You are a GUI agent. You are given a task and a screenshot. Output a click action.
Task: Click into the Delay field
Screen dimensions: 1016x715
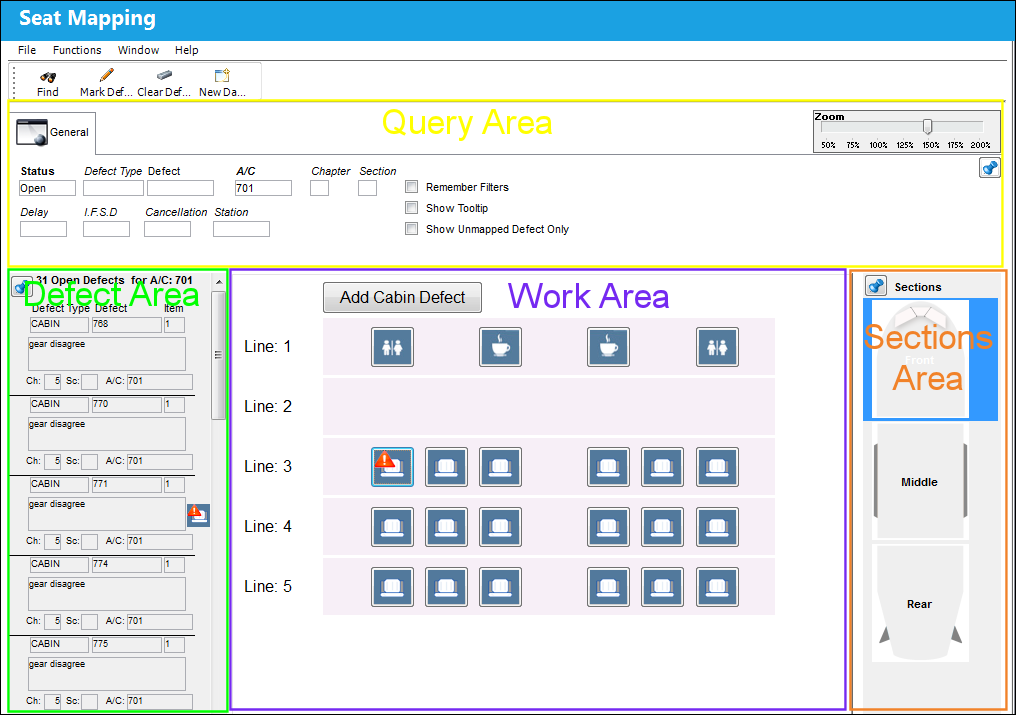pyautogui.click(x=43, y=229)
